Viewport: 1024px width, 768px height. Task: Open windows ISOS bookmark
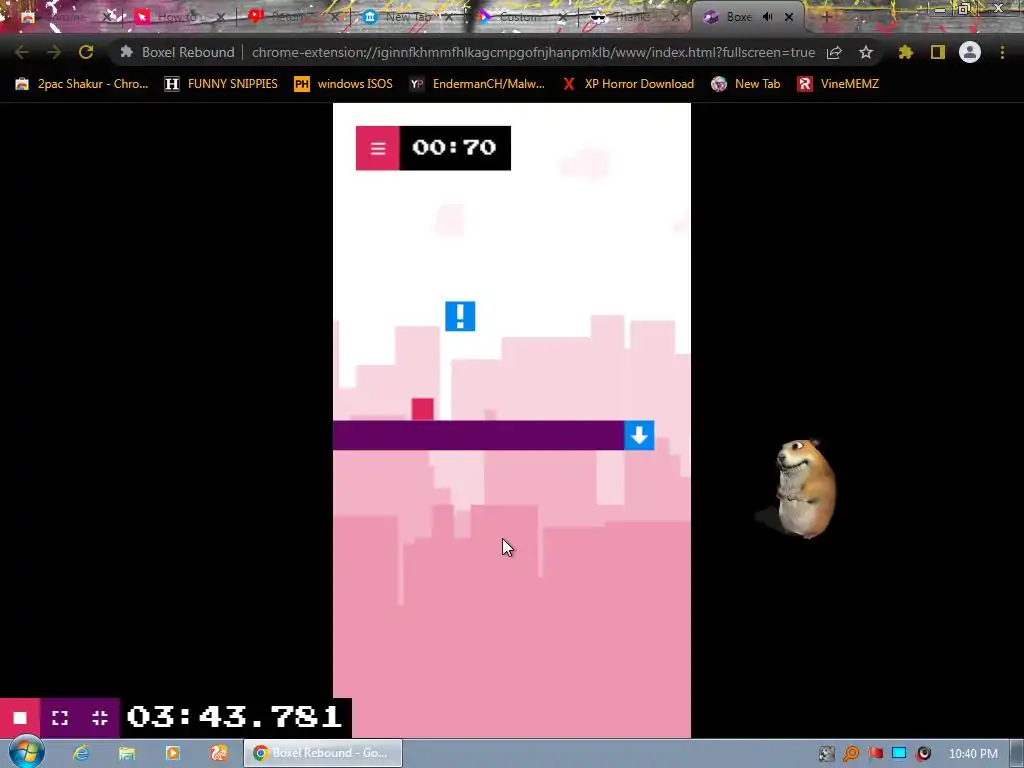(344, 84)
